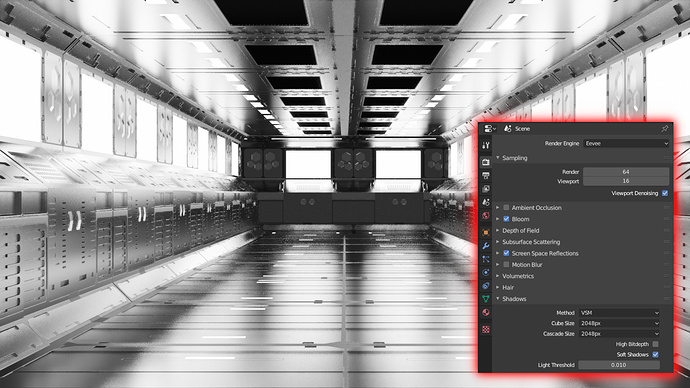The height and width of the screenshot is (388, 690).
Task: Enable the Ambient Occlusion checkbox
Action: pyautogui.click(x=506, y=208)
